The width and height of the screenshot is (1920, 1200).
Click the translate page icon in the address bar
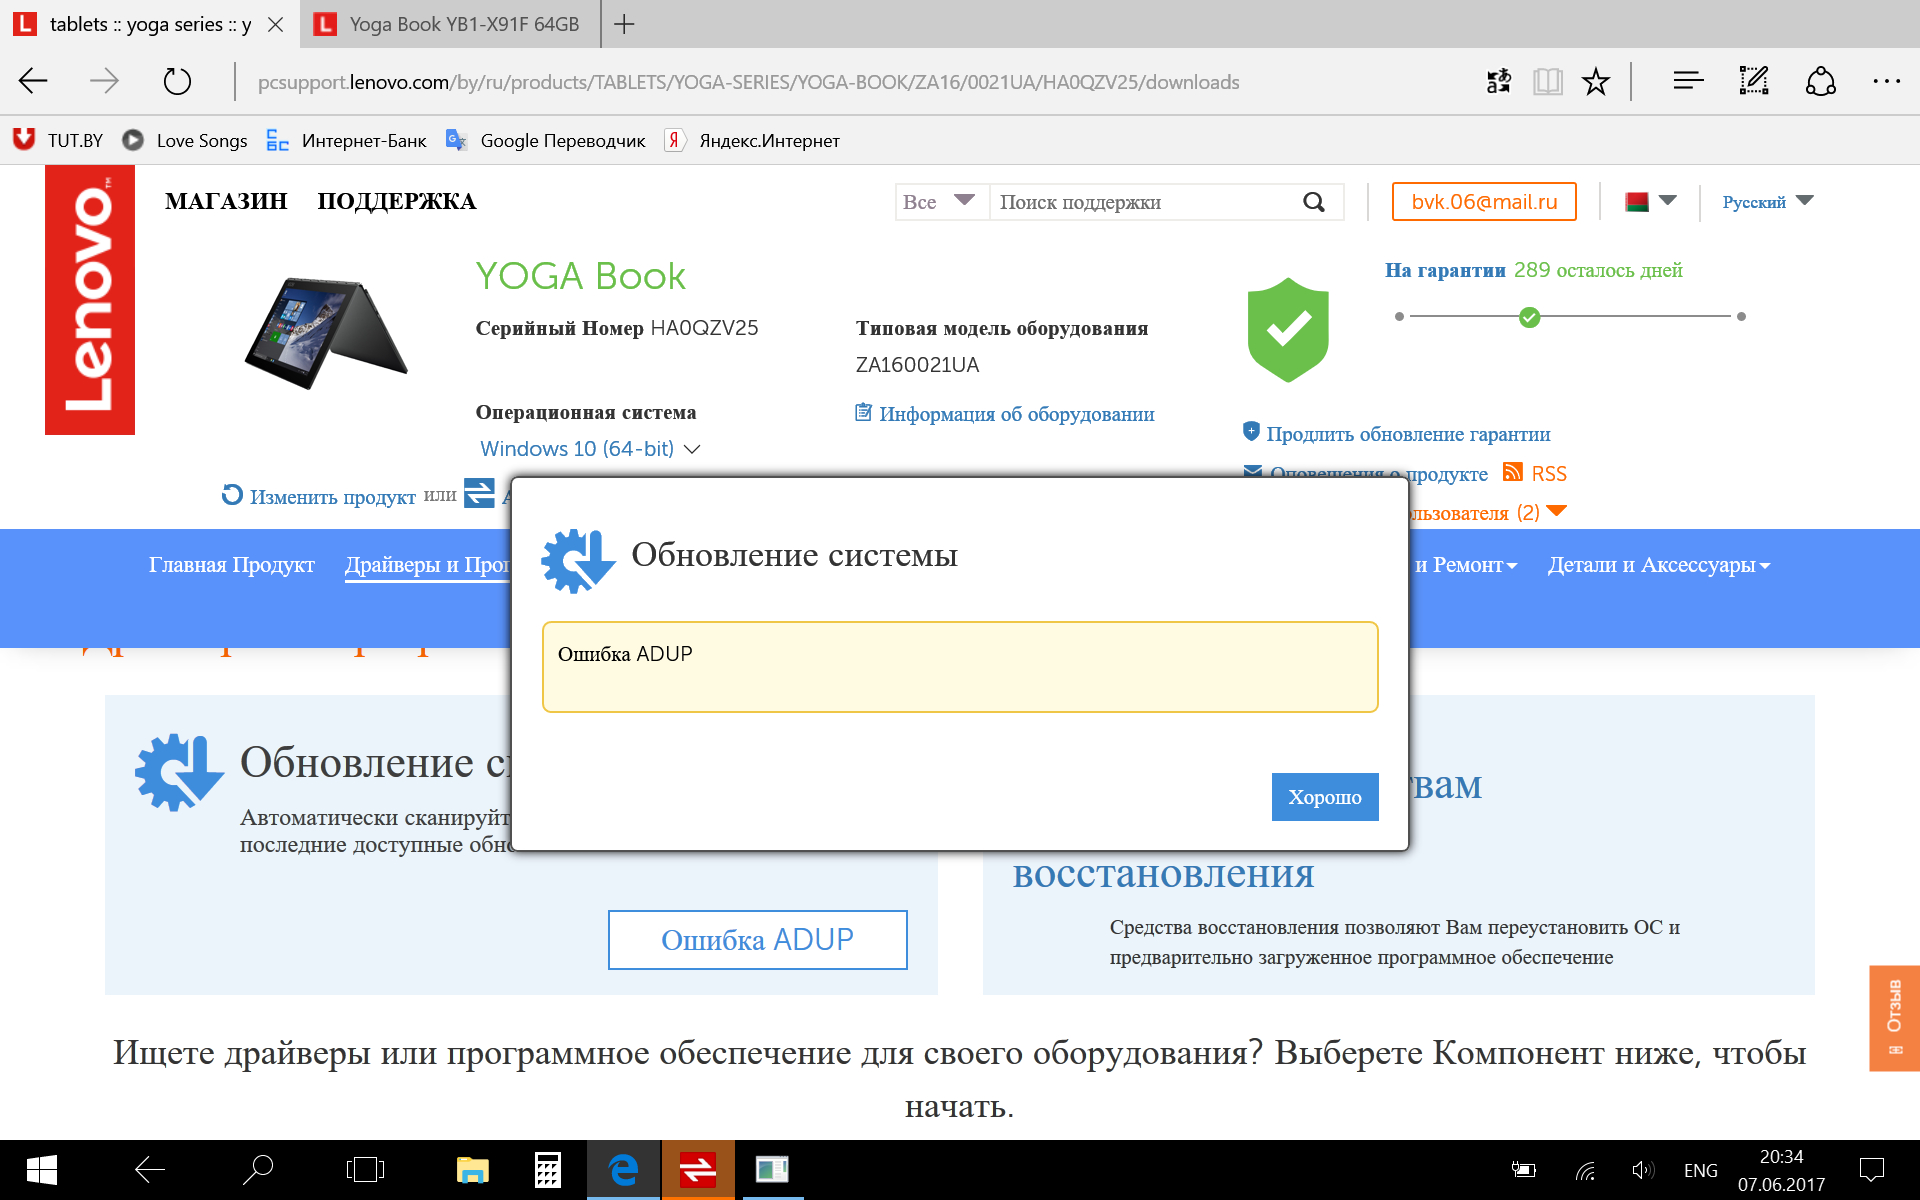pos(1498,81)
